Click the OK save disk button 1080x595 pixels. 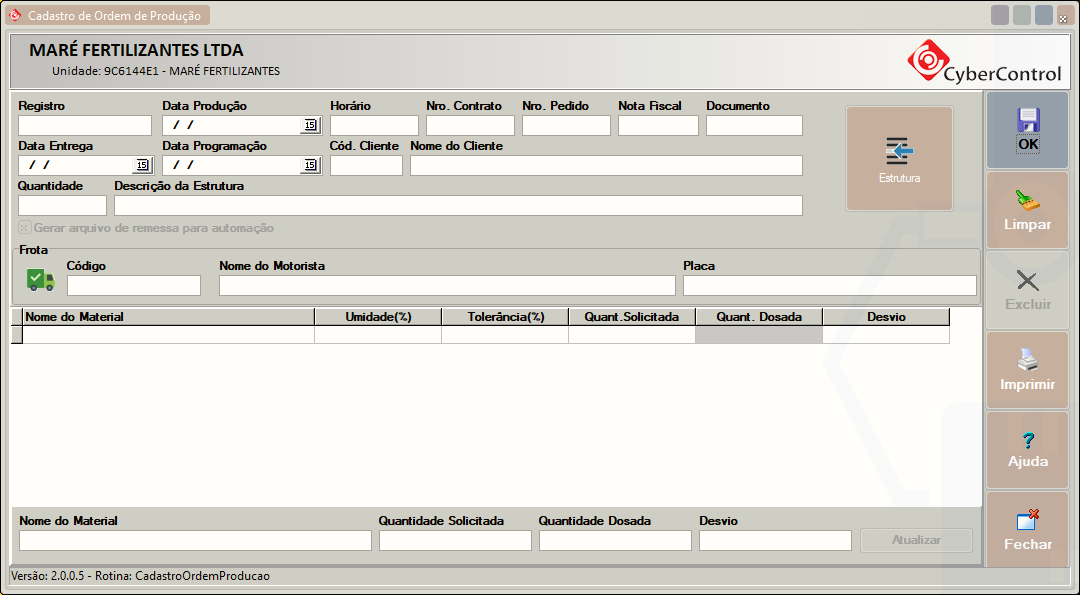[1027, 130]
